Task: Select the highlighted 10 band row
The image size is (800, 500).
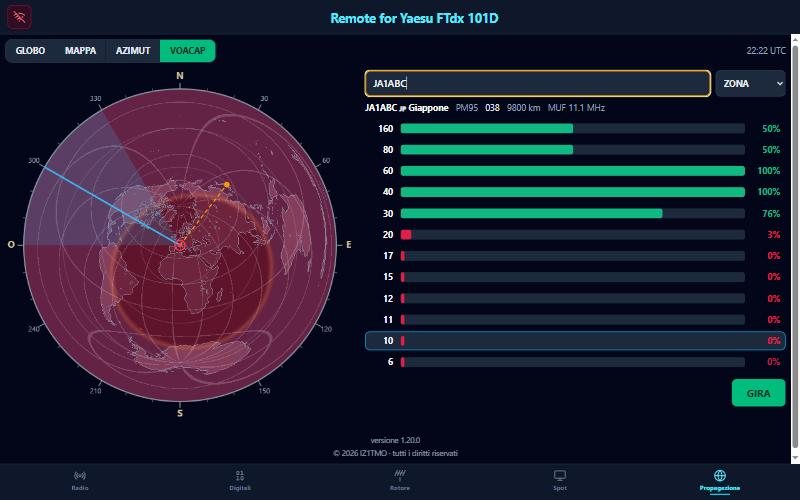Action: (x=575, y=341)
